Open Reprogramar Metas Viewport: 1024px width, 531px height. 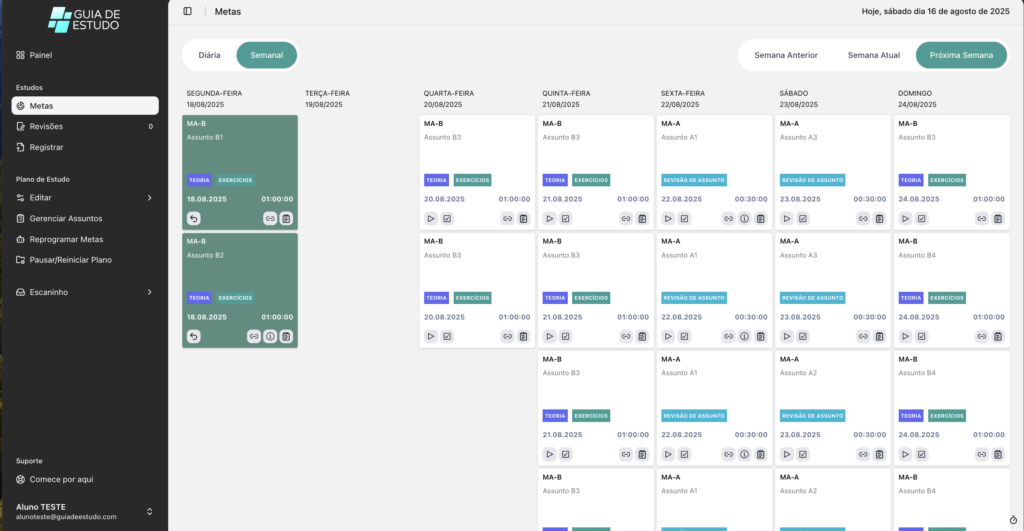point(85,239)
